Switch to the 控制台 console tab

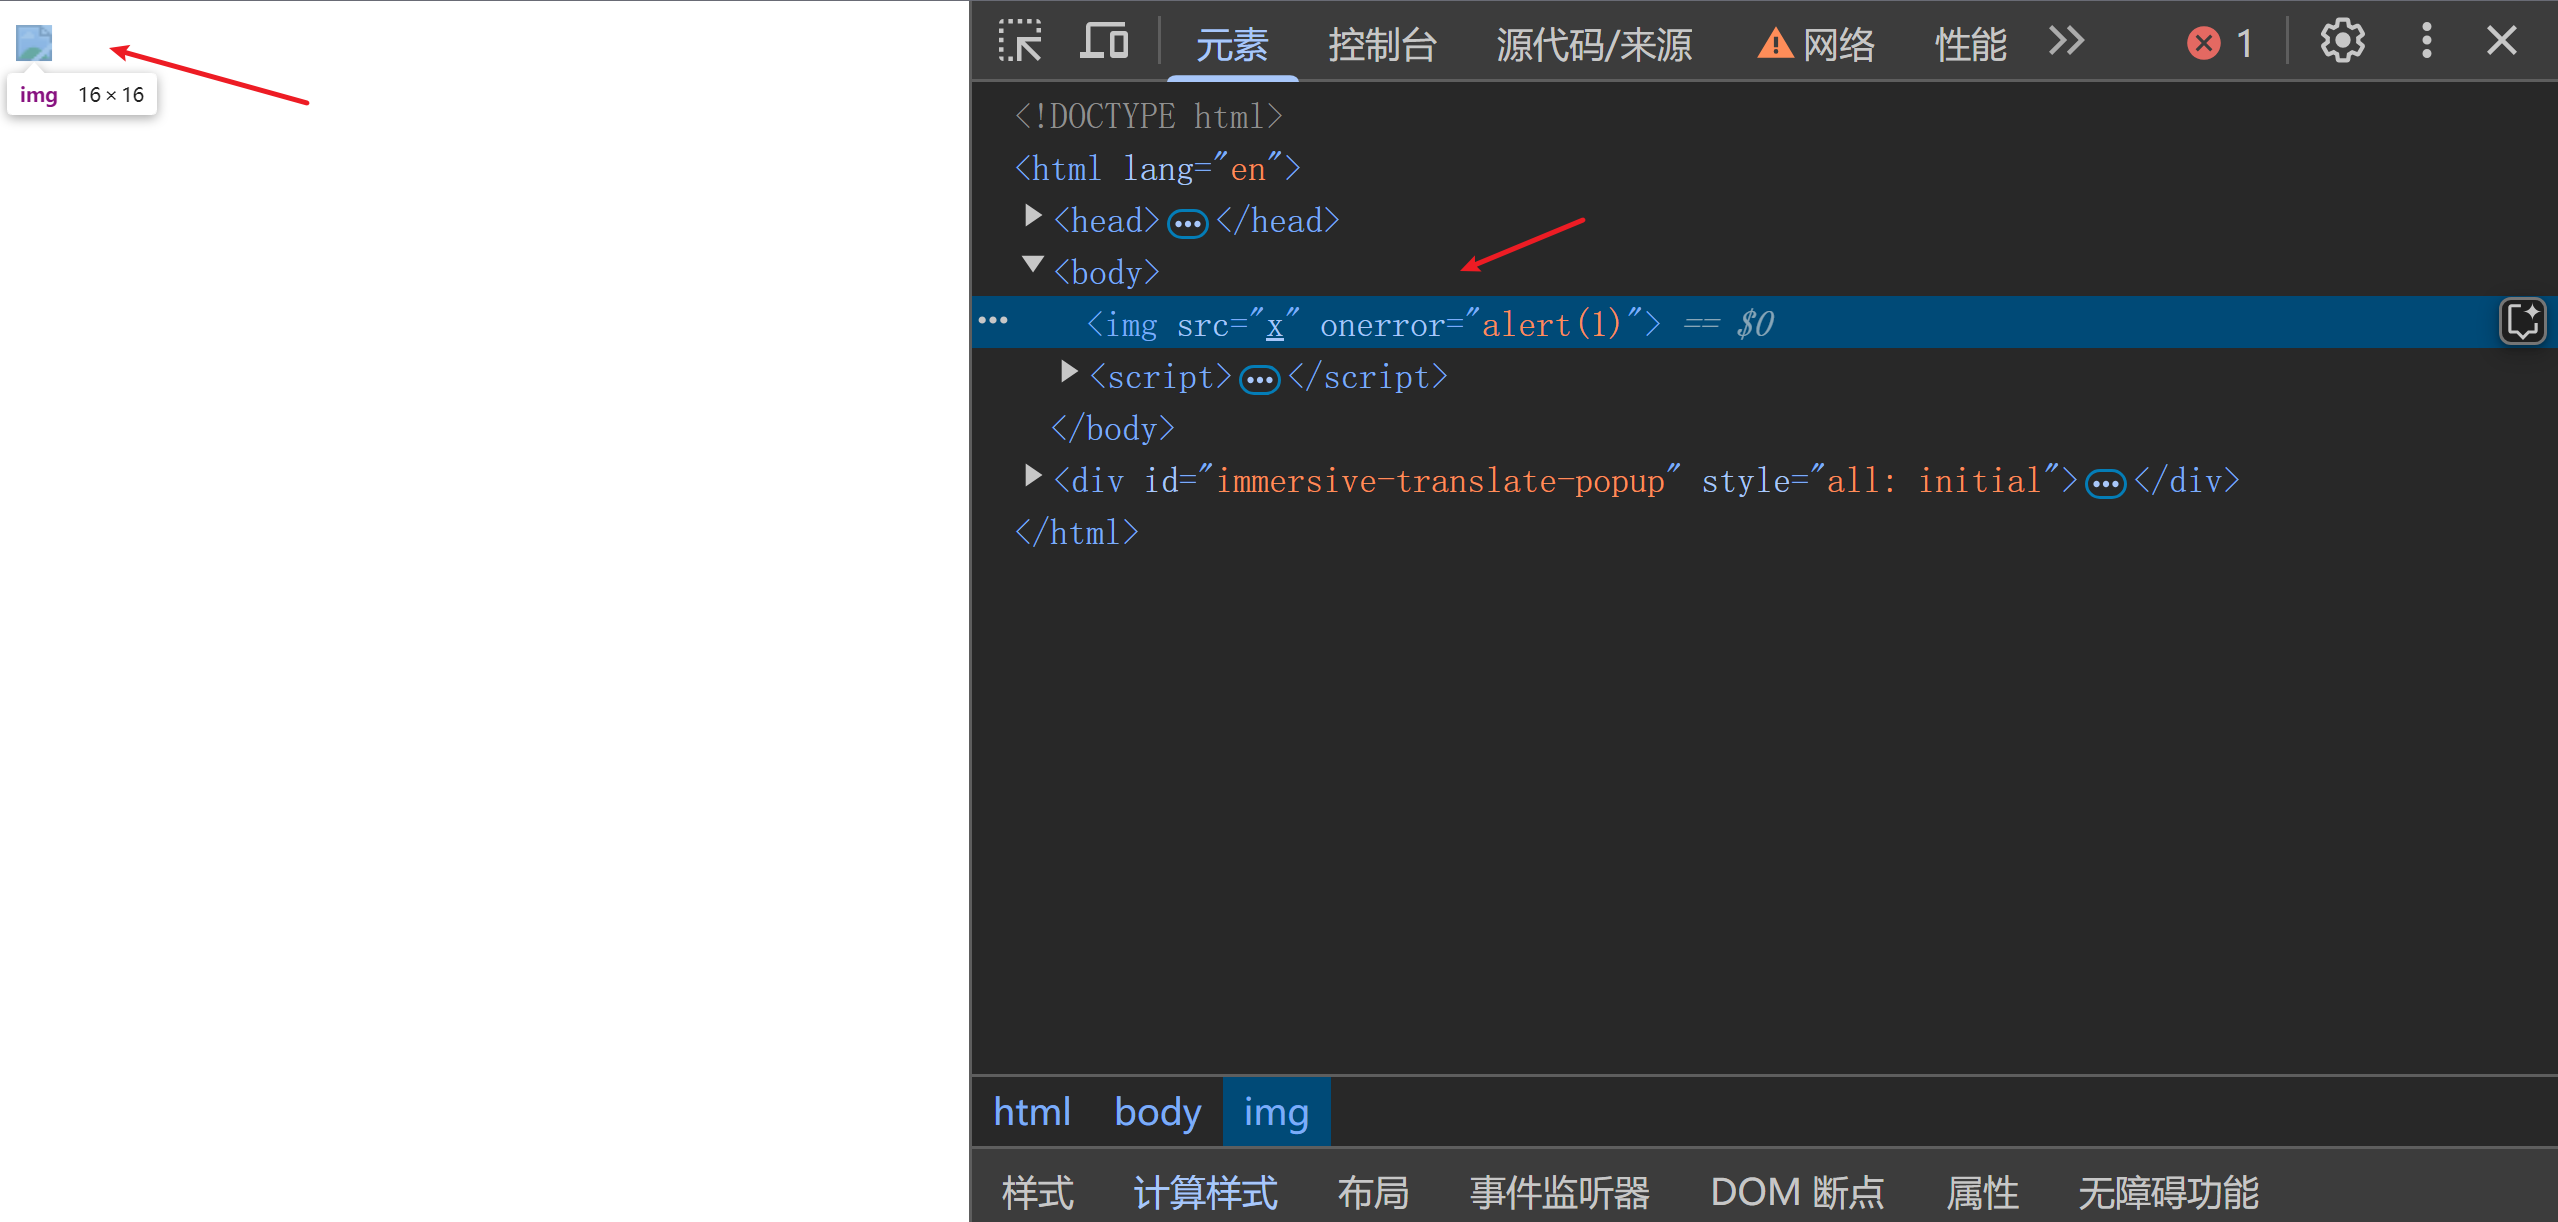coord(1382,45)
